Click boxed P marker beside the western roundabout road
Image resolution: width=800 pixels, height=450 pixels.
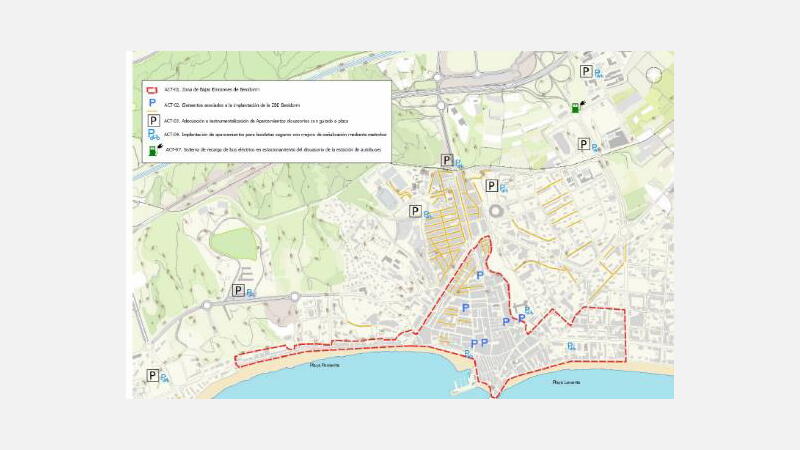[x=238, y=290]
